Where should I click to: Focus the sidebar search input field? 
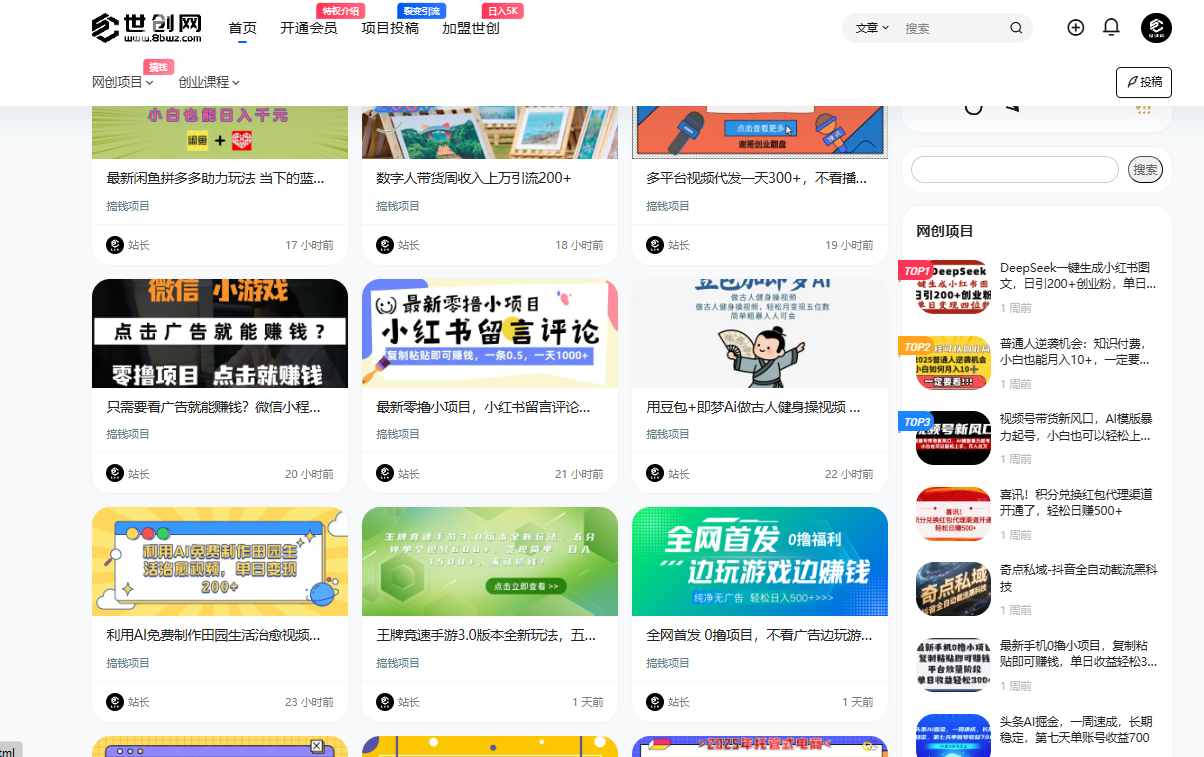coord(1013,169)
